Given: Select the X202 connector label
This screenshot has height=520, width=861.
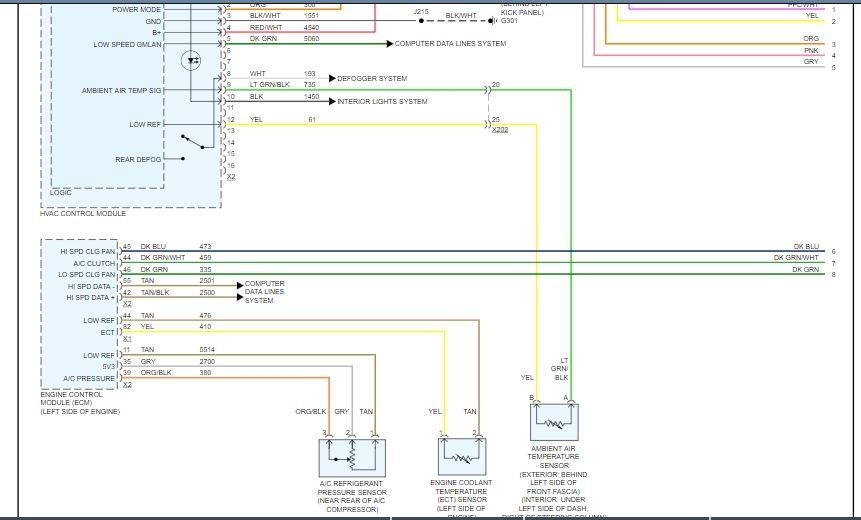Looking at the screenshot, I should point(499,129).
